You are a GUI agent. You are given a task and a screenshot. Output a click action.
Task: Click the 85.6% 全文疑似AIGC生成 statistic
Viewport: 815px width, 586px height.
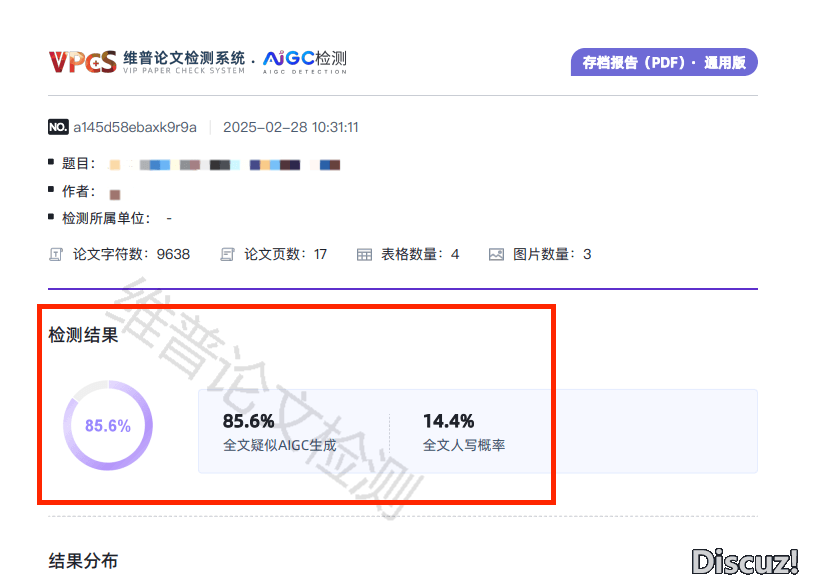279,432
